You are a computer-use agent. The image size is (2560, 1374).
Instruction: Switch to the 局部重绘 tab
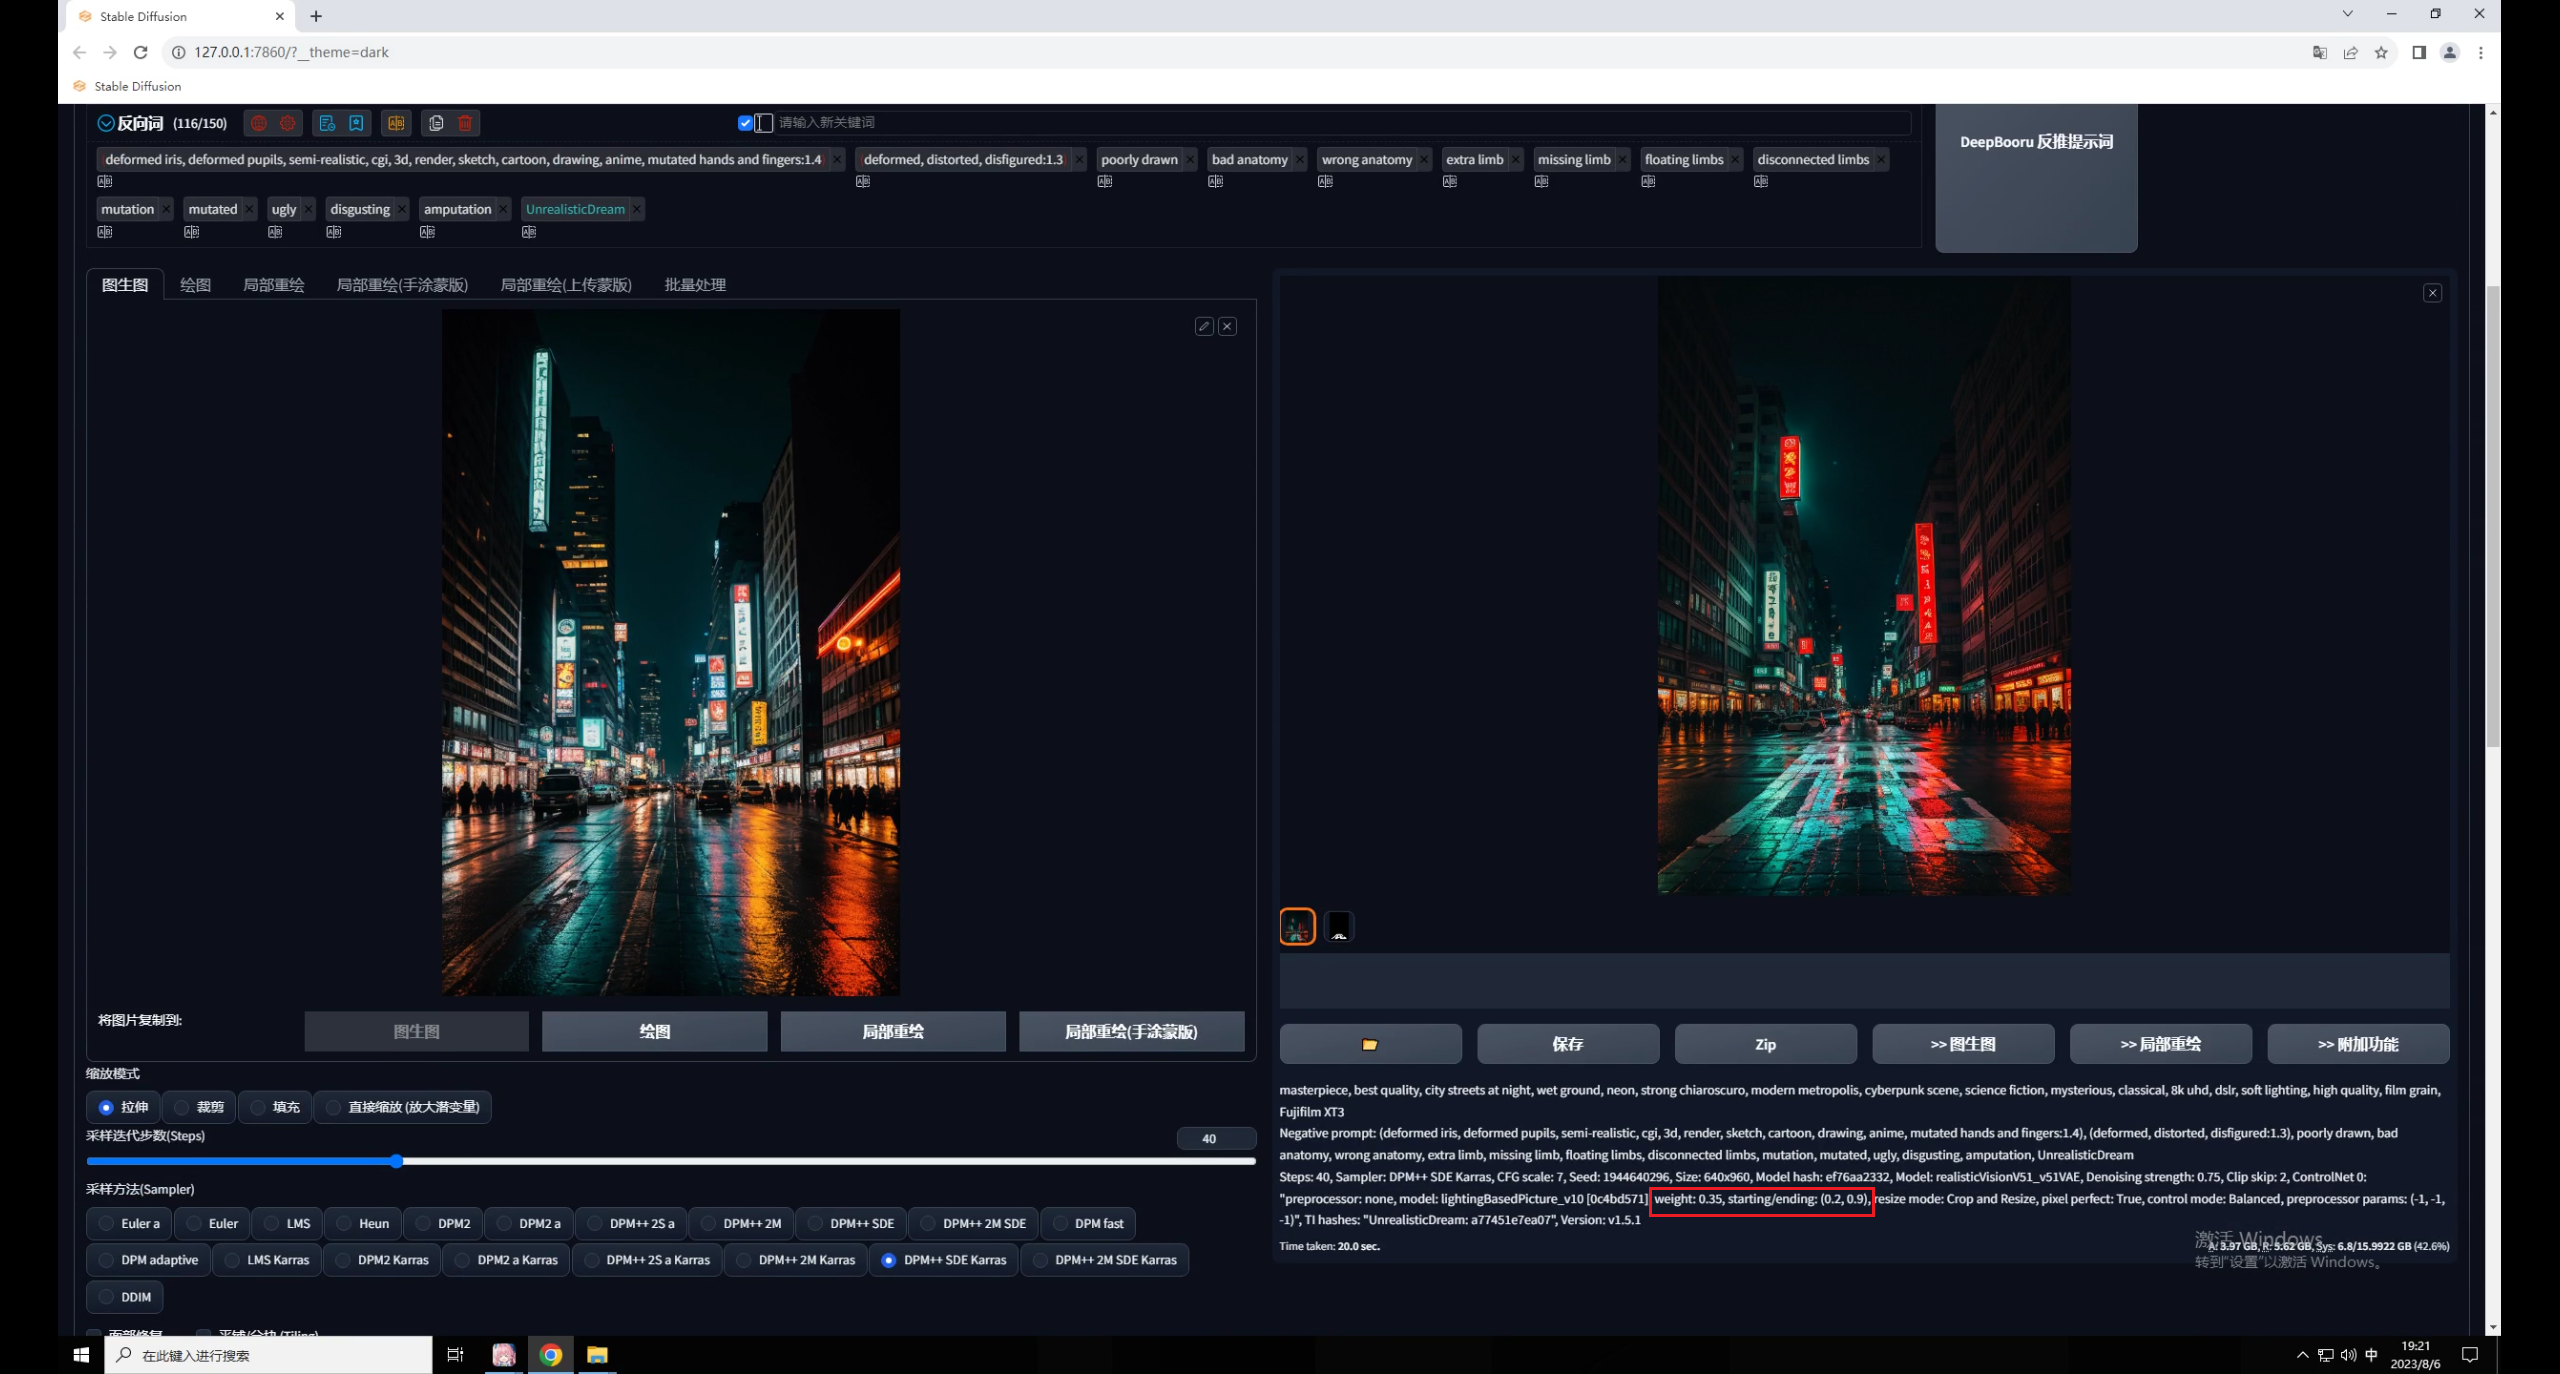point(273,285)
